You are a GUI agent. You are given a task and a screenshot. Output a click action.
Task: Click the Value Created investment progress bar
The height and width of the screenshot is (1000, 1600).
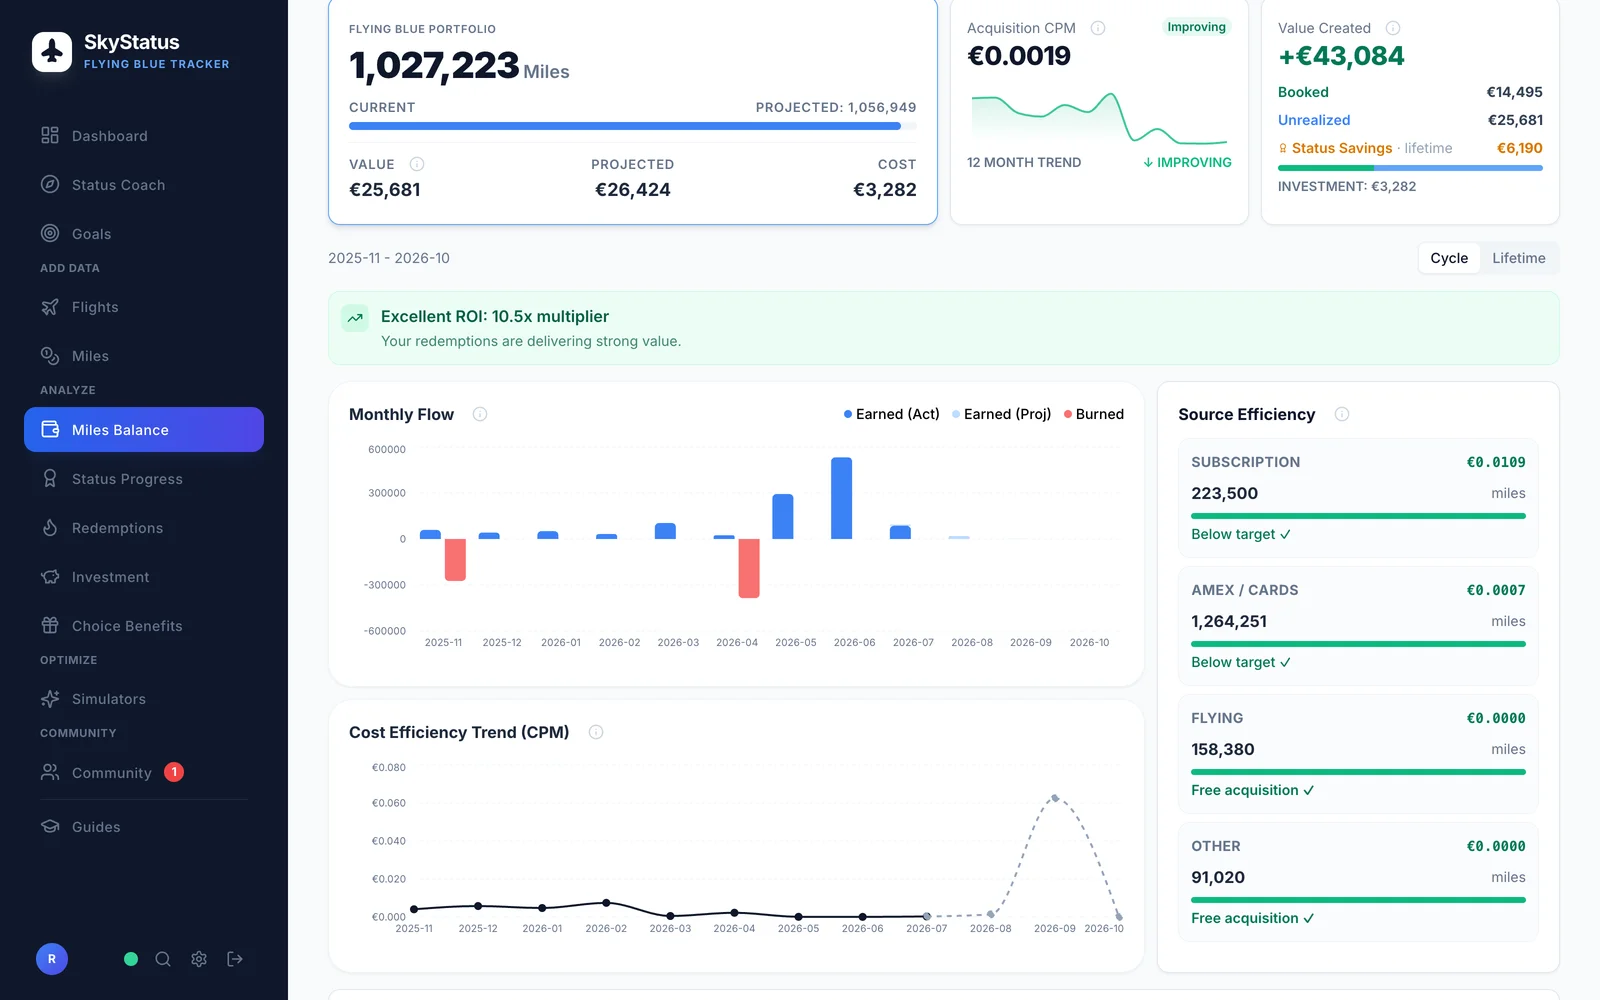(1410, 168)
